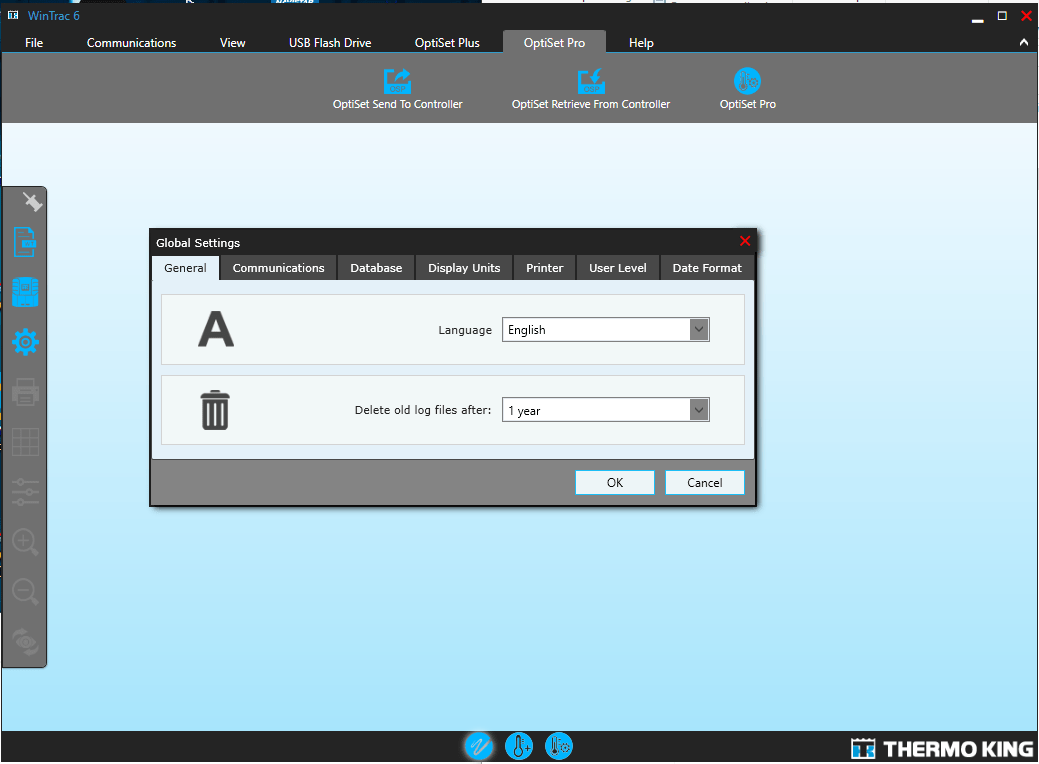1039x764 pixels.
Task: Open the USB Flash Drive menu
Action: point(330,43)
